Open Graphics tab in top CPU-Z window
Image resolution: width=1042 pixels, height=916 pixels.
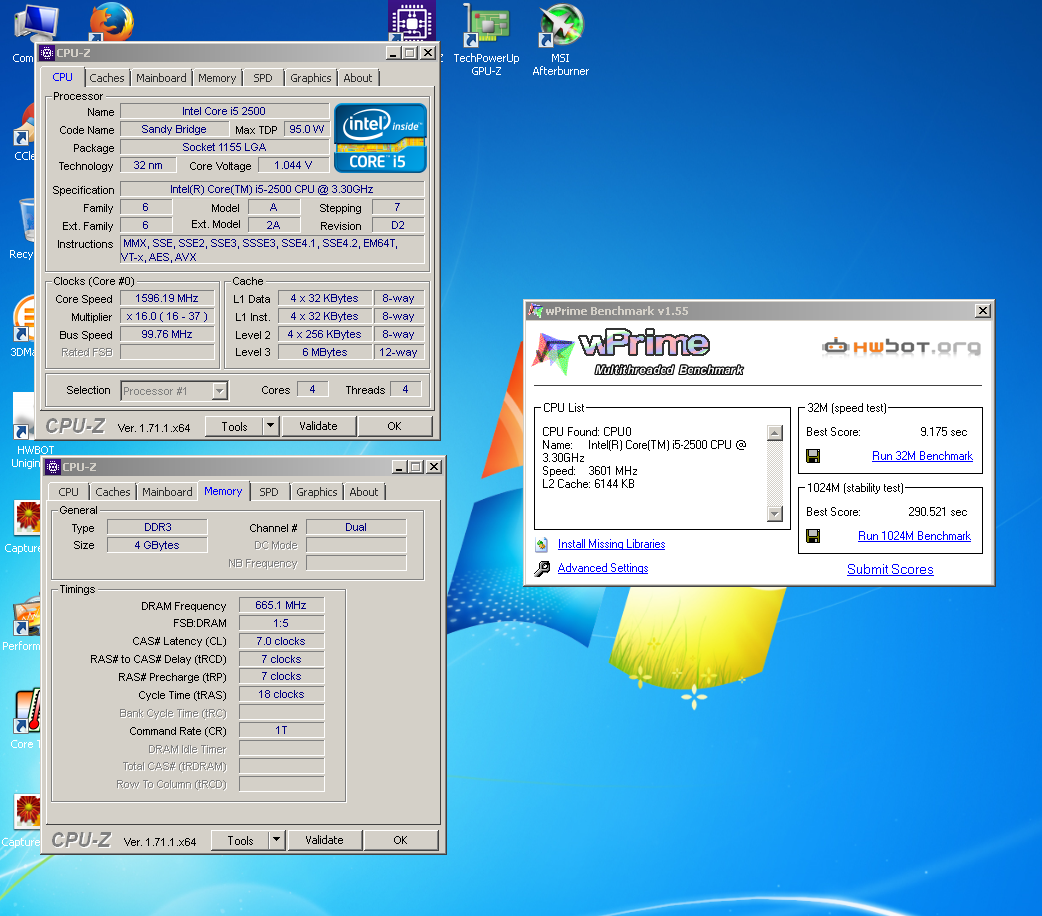pos(310,78)
